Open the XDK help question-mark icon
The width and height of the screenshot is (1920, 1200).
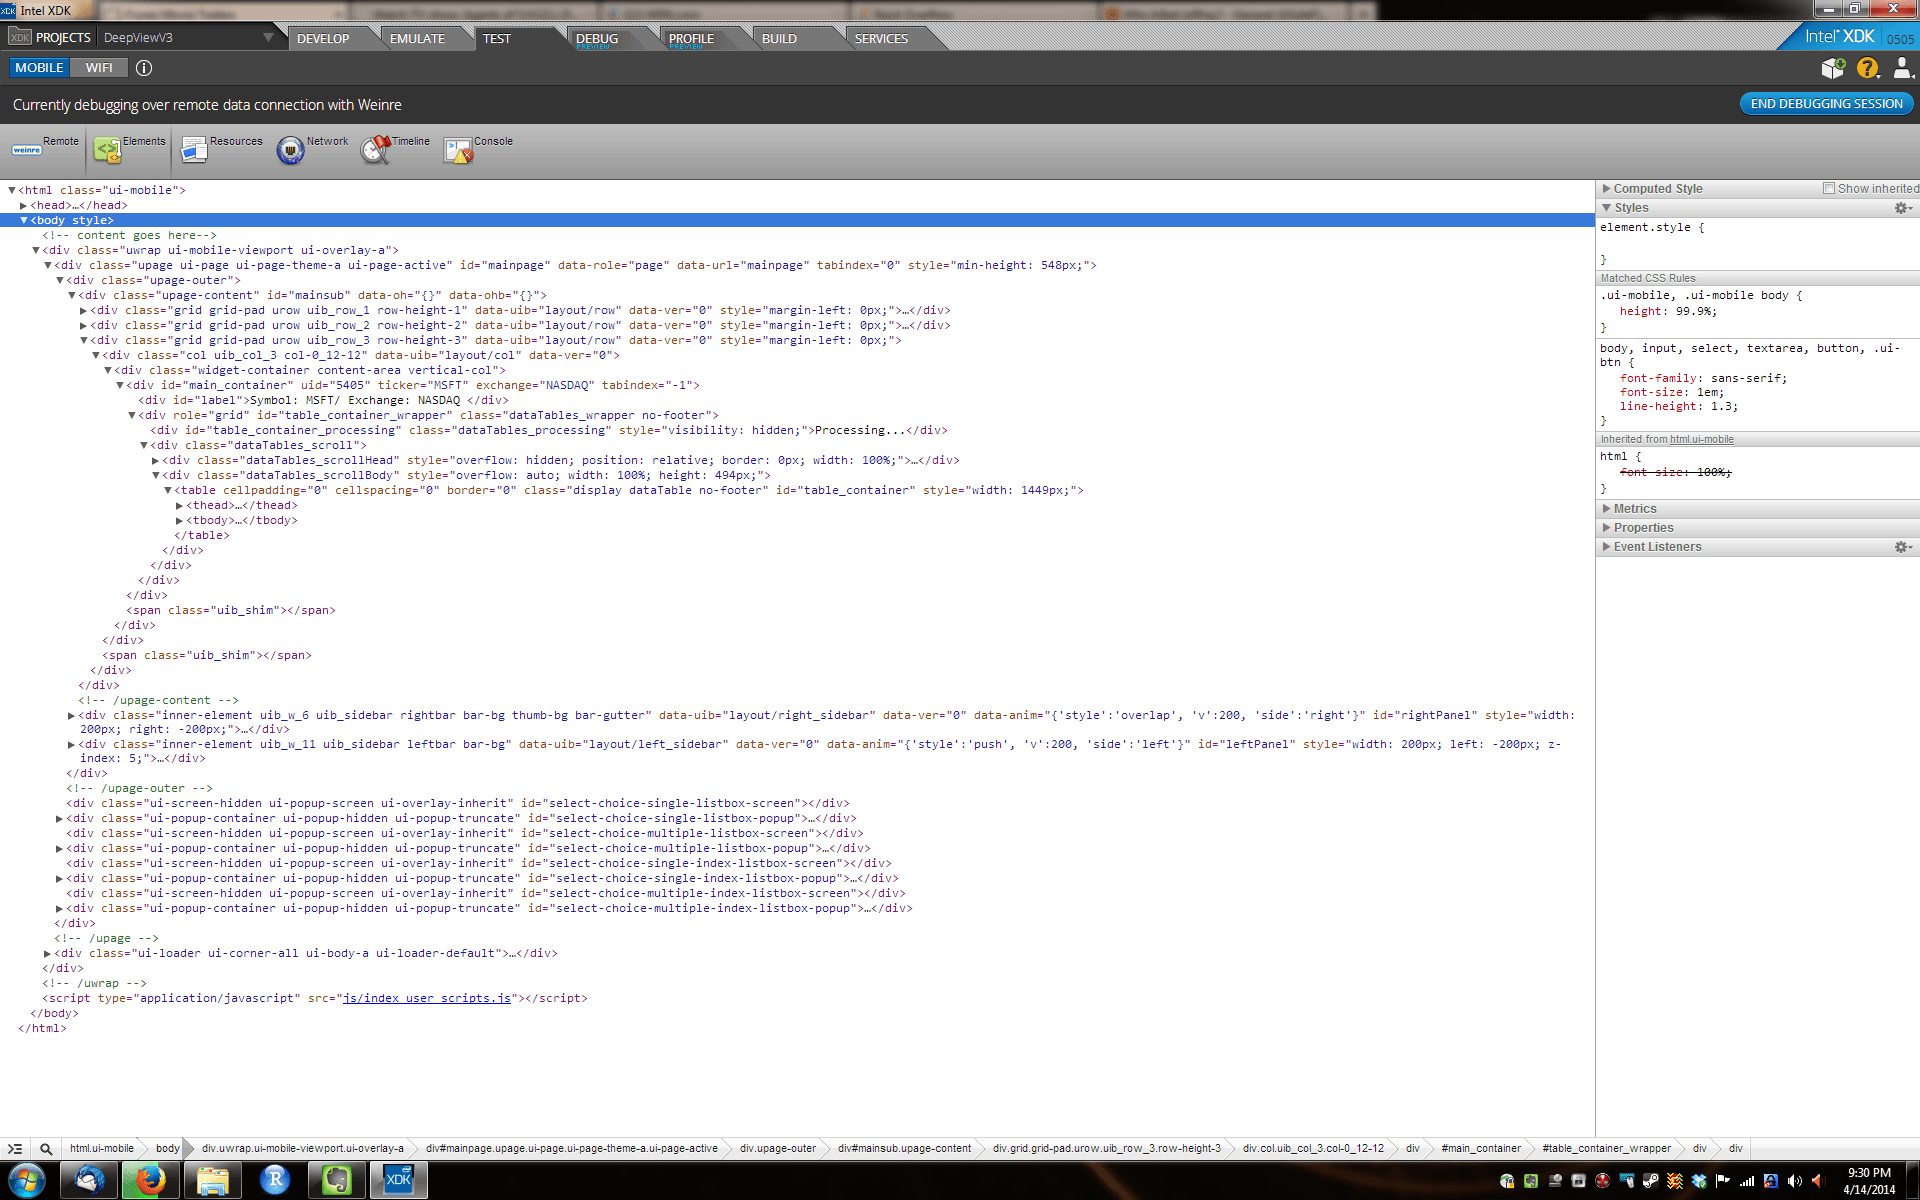point(1867,68)
